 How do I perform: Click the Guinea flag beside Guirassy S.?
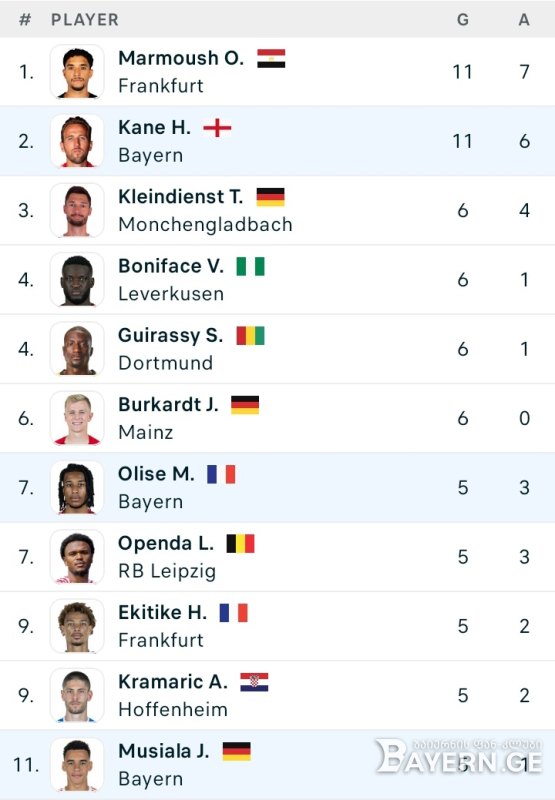[x=250, y=336]
